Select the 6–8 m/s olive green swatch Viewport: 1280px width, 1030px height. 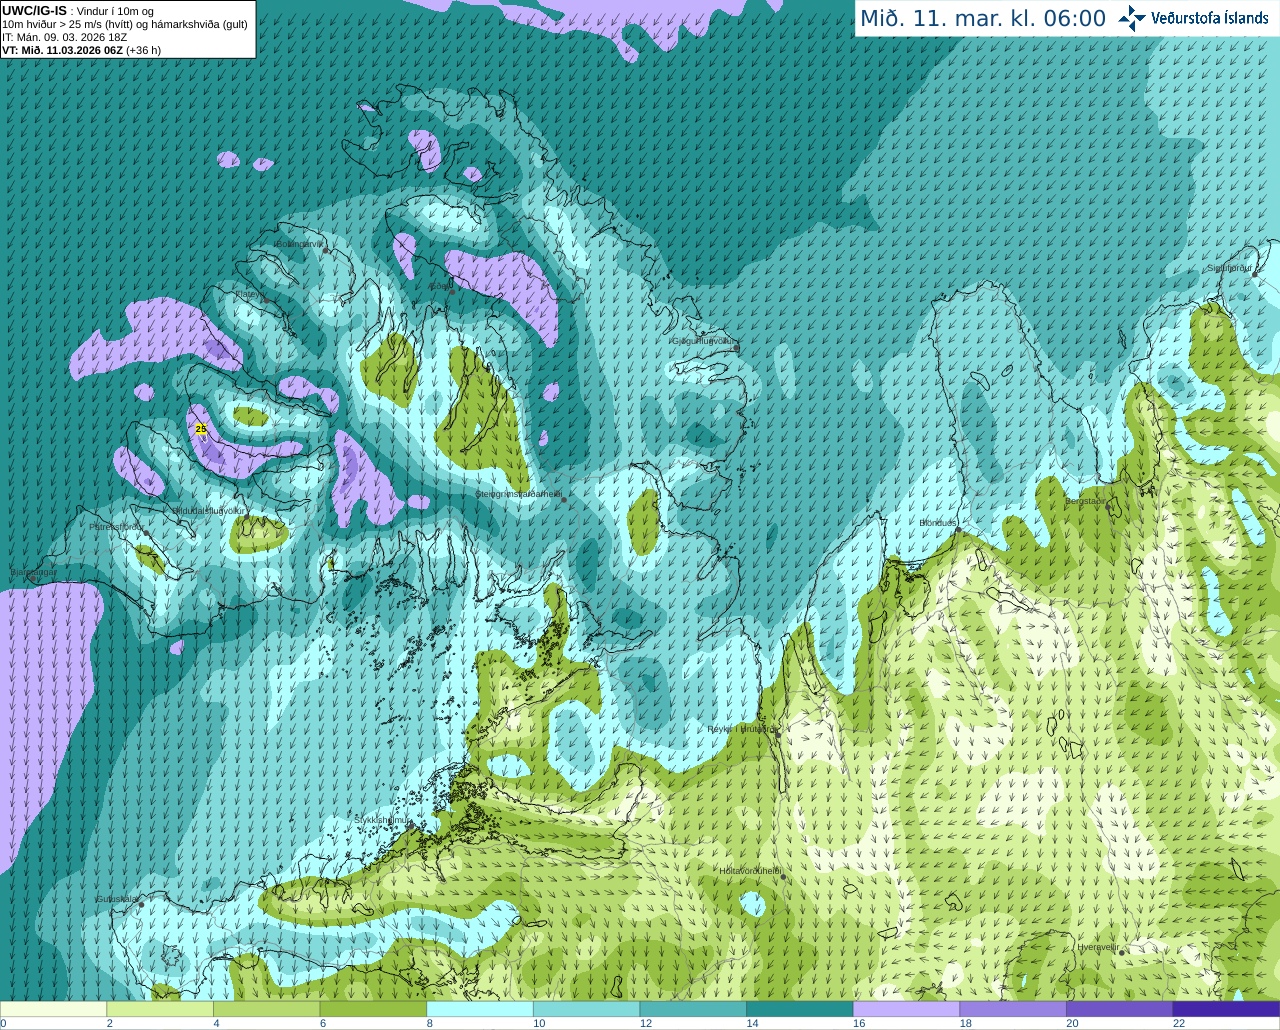(x=373, y=1009)
